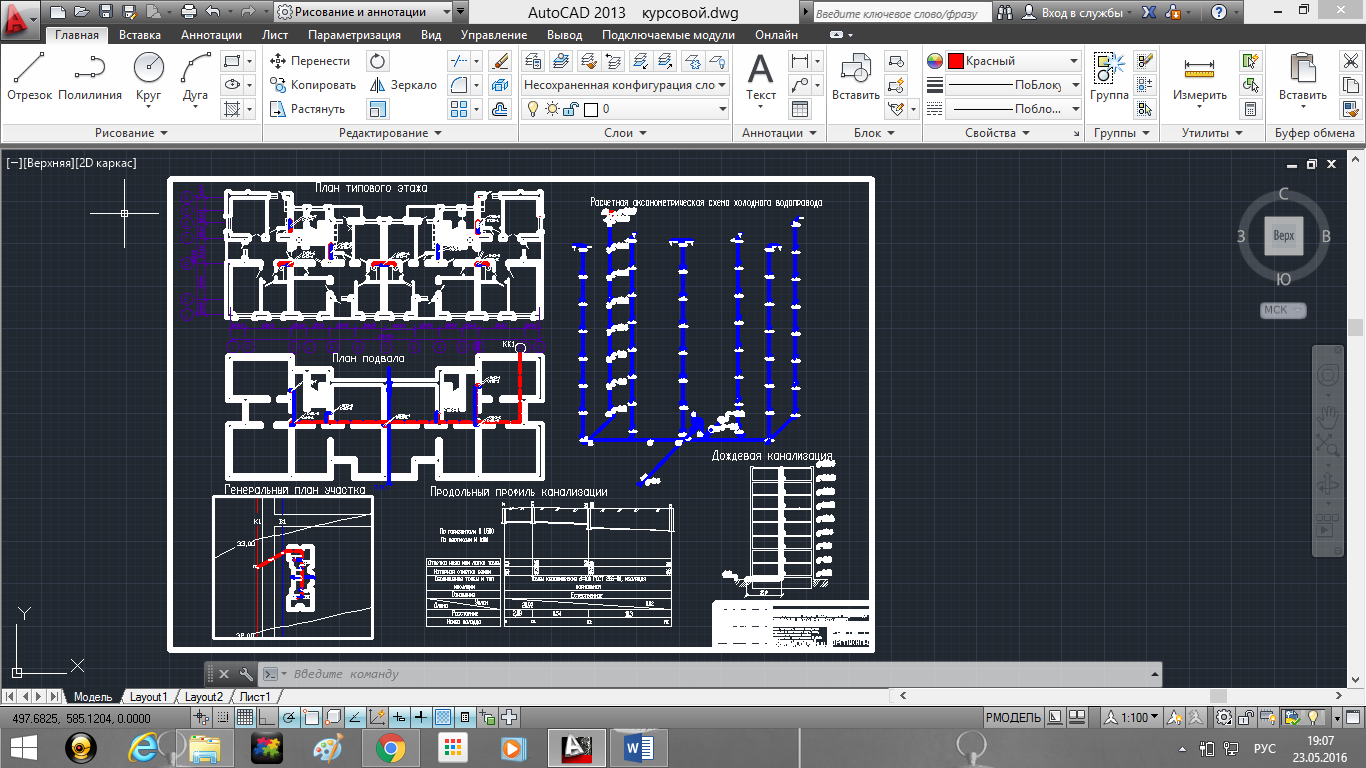Click the keyword search field in title bar

click(x=901, y=13)
